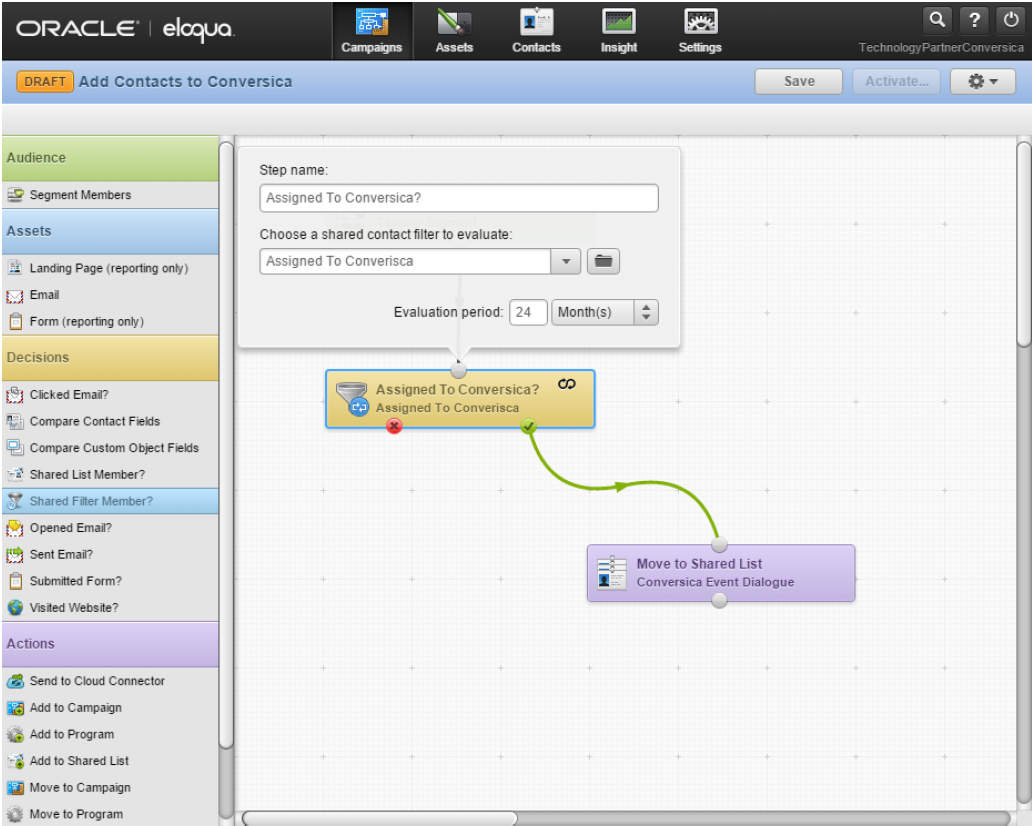The width and height of the screenshot is (1034, 826).
Task: Open the Settings menu
Action: coord(700,31)
